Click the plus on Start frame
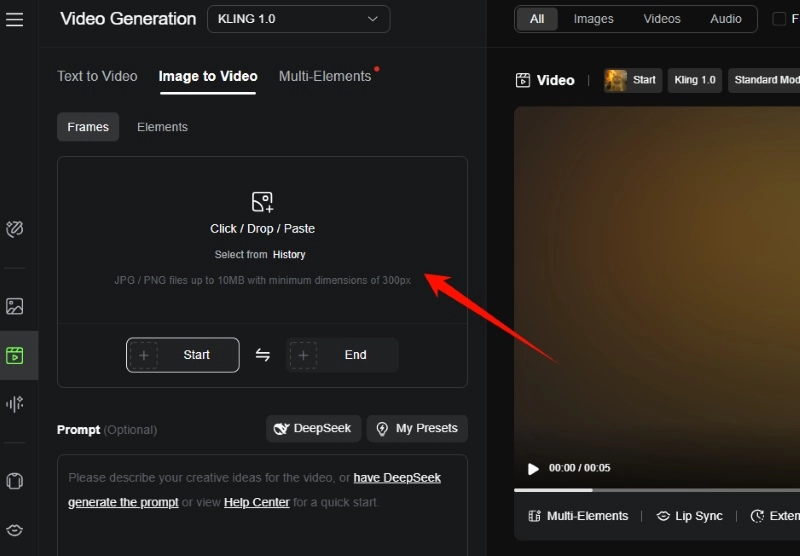Image resolution: width=800 pixels, height=556 pixels. pyautogui.click(x=144, y=355)
